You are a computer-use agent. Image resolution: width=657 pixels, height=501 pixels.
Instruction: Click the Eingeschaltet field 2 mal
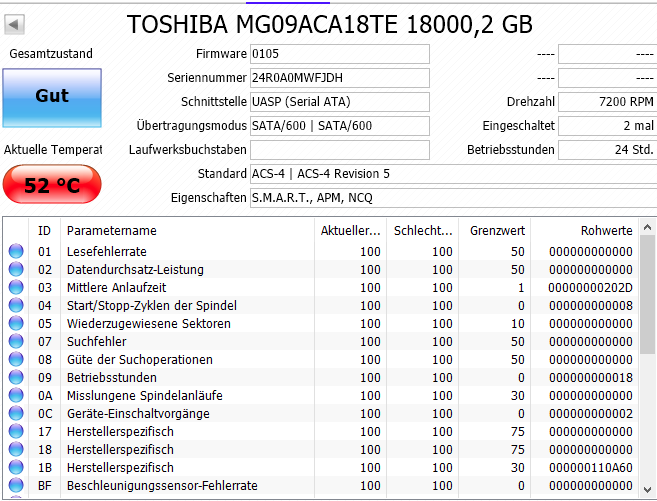point(608,126)
